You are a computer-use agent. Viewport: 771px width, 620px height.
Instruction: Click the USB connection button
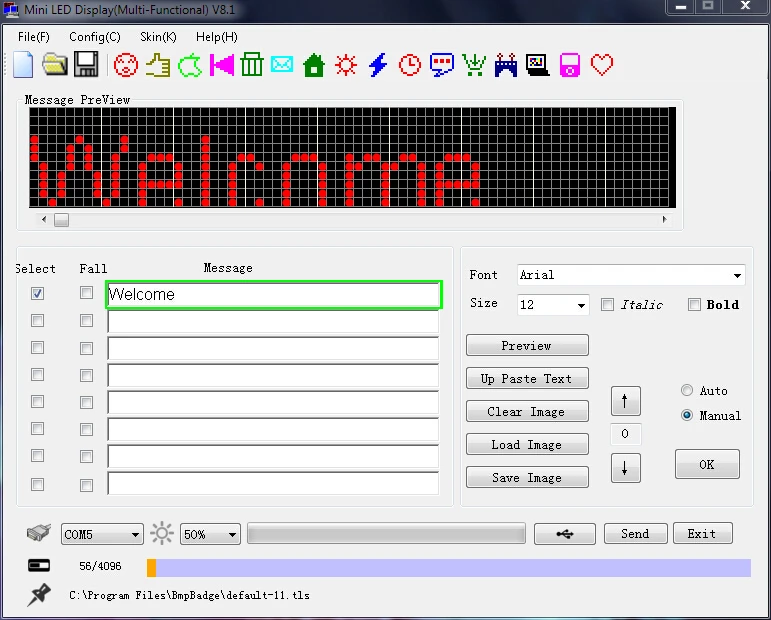point(565,533)
